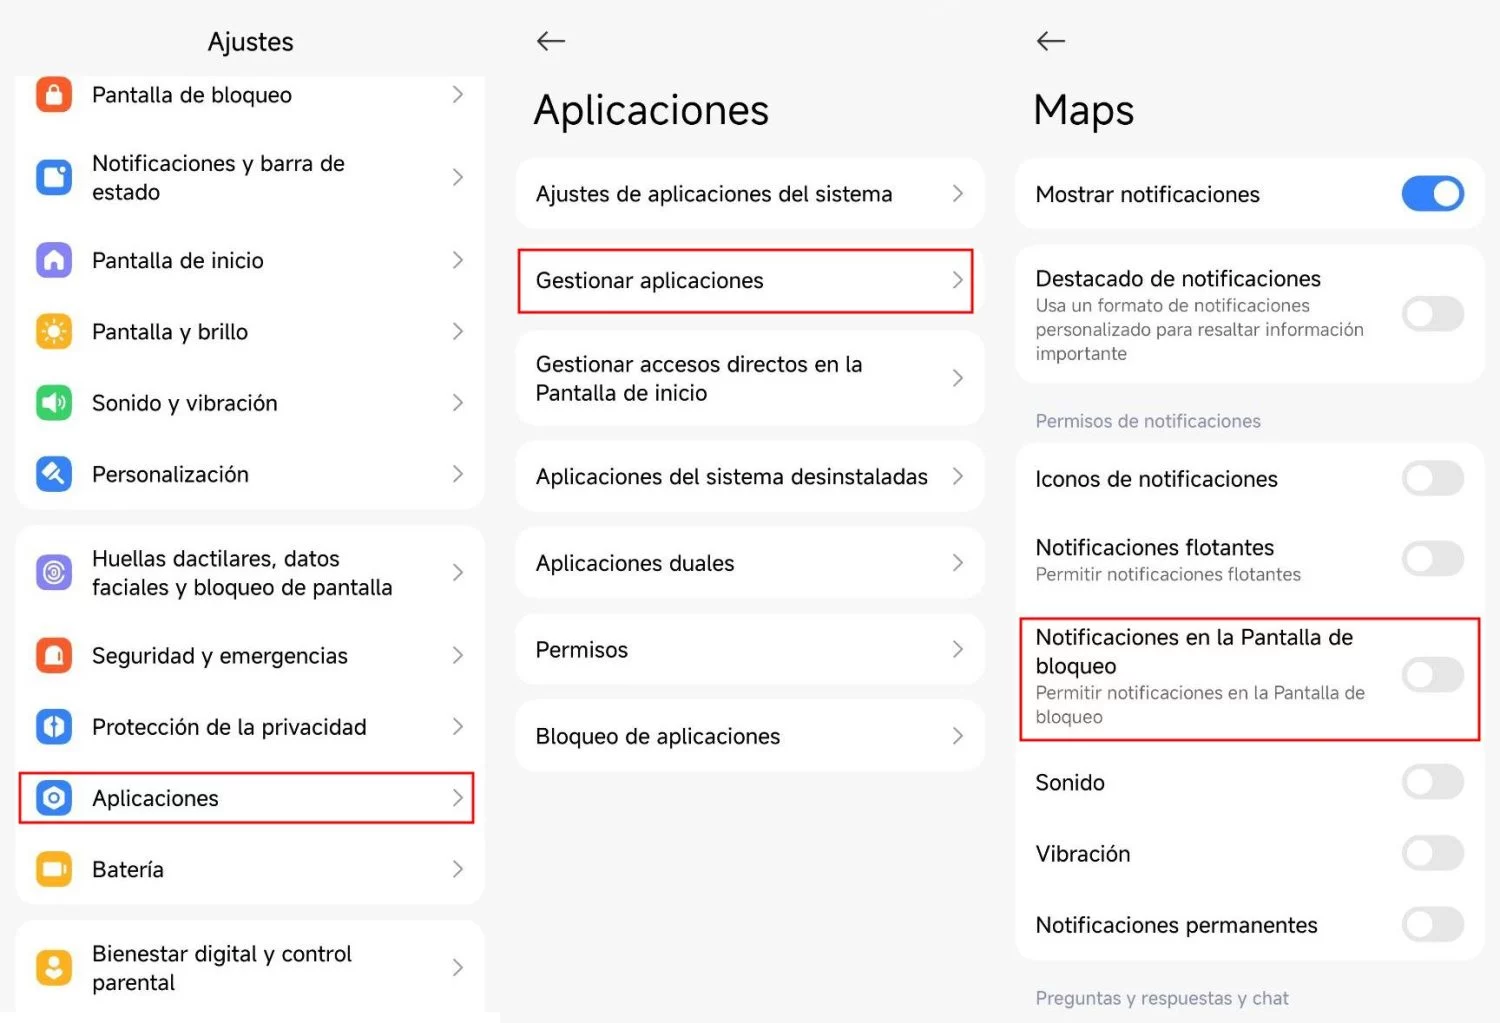Turn on the Vibración toggle
Screen dimensions: 1500x1023
click(1432, 853)
